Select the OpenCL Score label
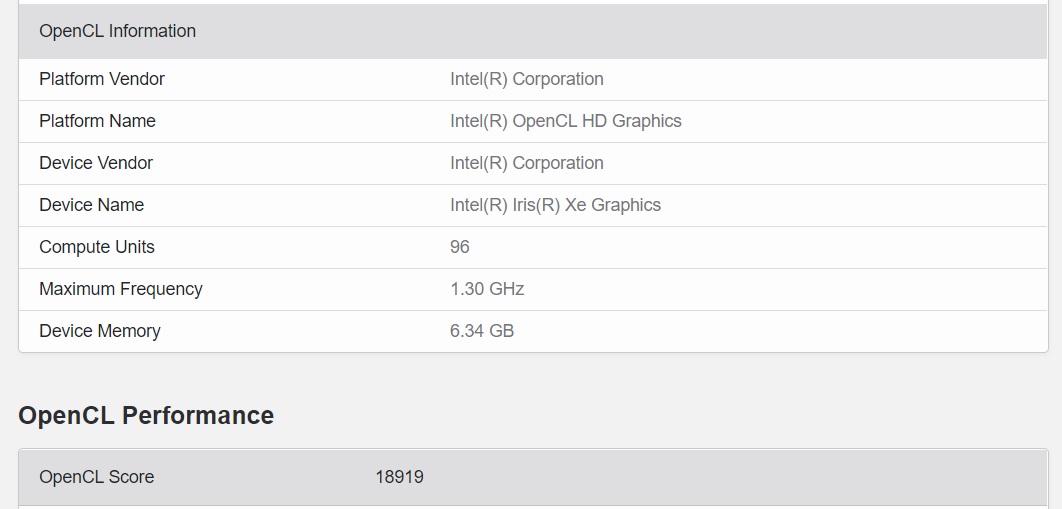This screenshot has height=509, width=1062. [97, 477]
